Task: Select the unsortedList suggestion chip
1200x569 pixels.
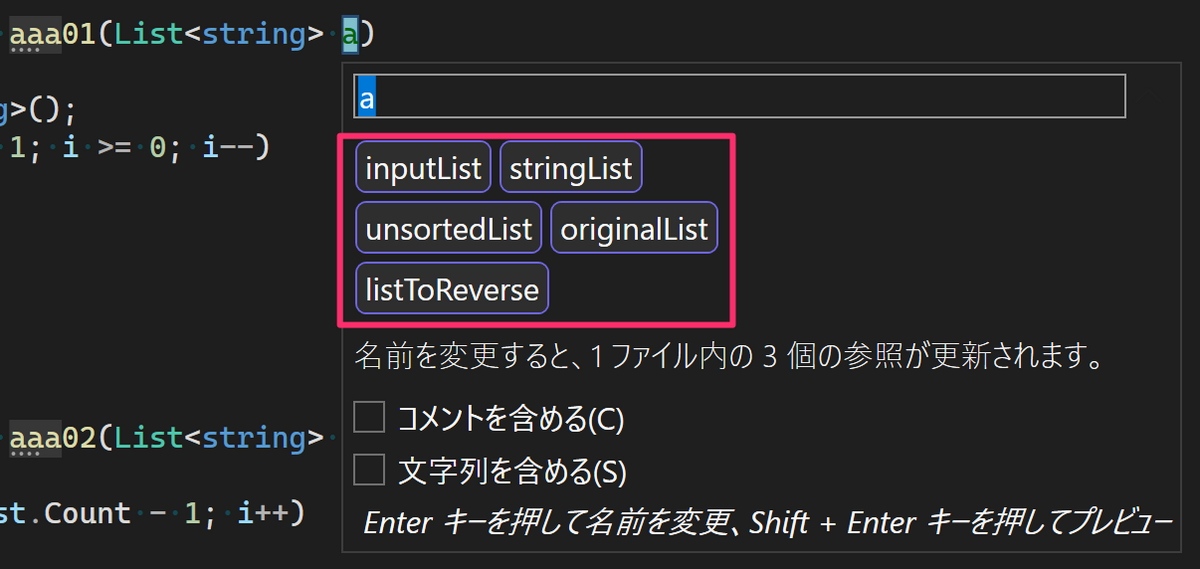Action: click(x=449, y=229)
